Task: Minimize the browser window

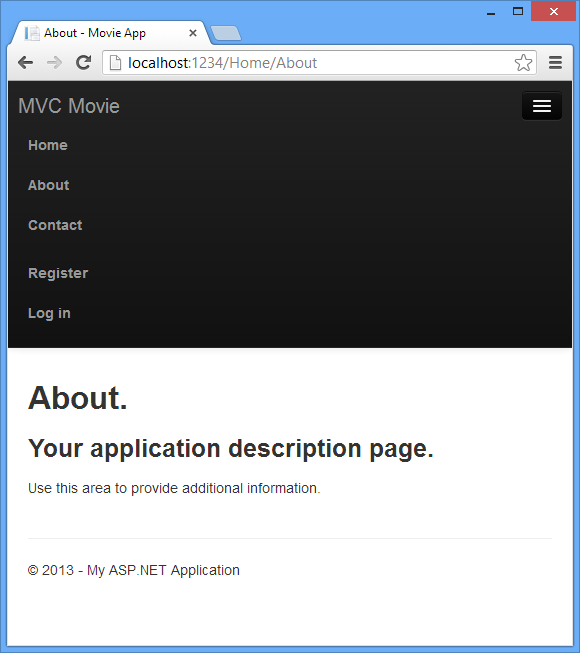Action: pos(491,12)
